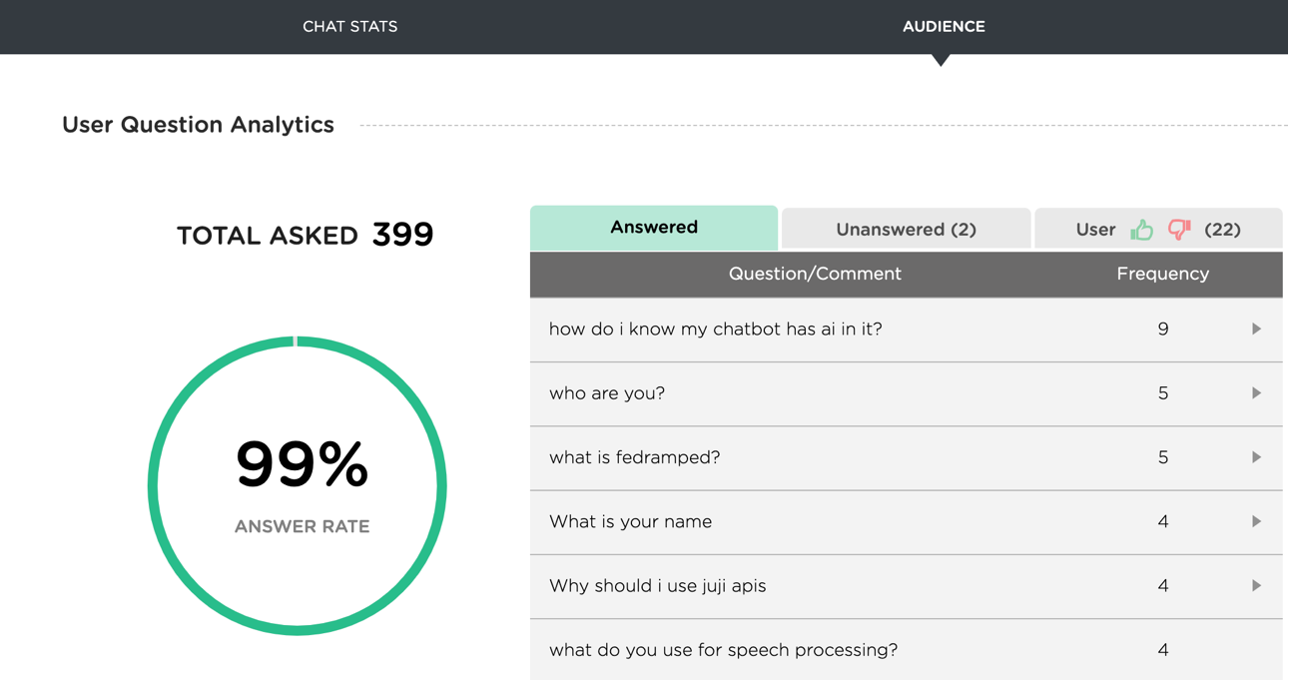Screen dimensions: 1292x684
Task: Open the Audience tab
Action: tap(943, 27)
